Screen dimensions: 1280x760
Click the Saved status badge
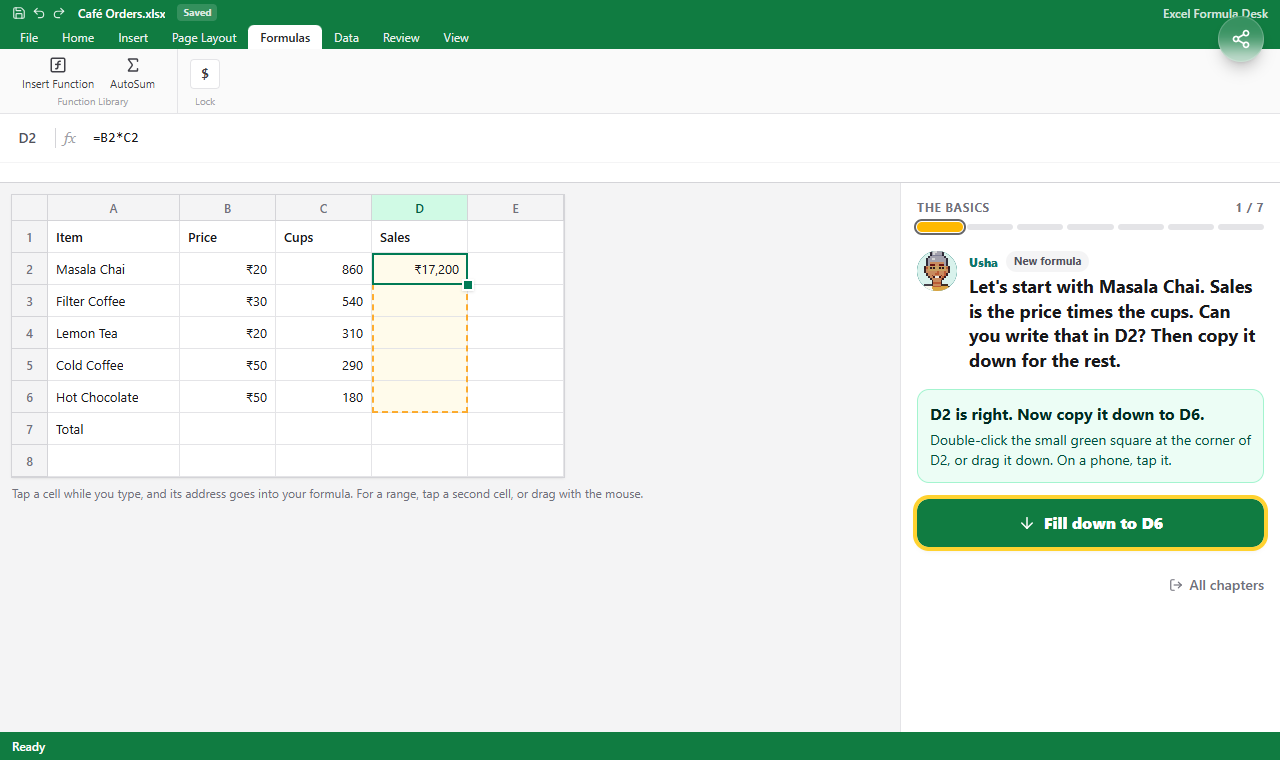tap(197, 13)
